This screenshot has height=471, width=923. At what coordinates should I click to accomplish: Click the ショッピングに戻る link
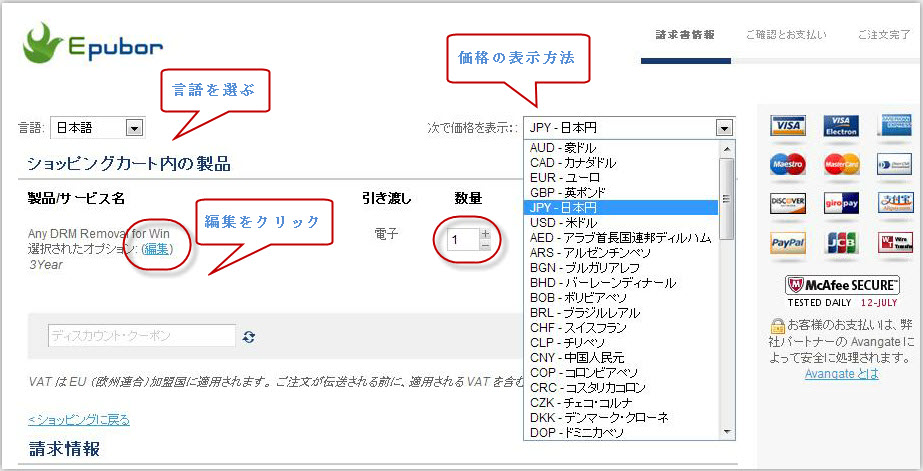click(79, 420)
